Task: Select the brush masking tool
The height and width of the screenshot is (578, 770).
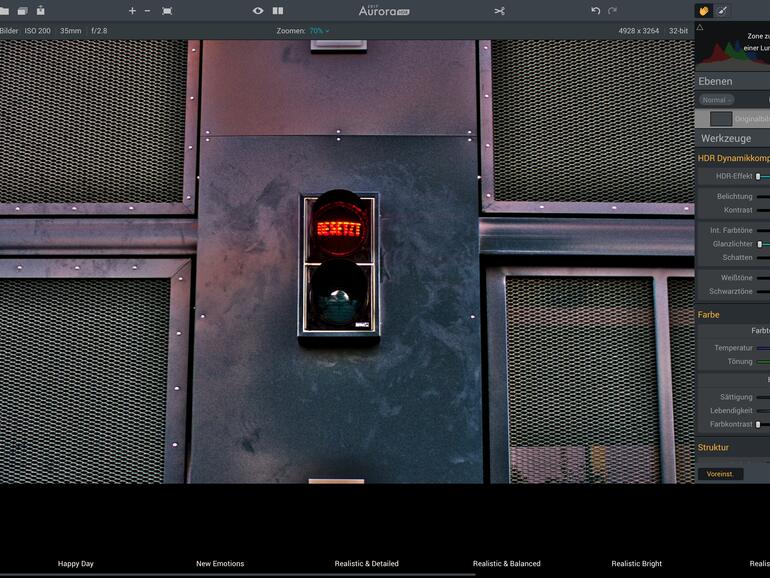Action: [x=722, y=11]
